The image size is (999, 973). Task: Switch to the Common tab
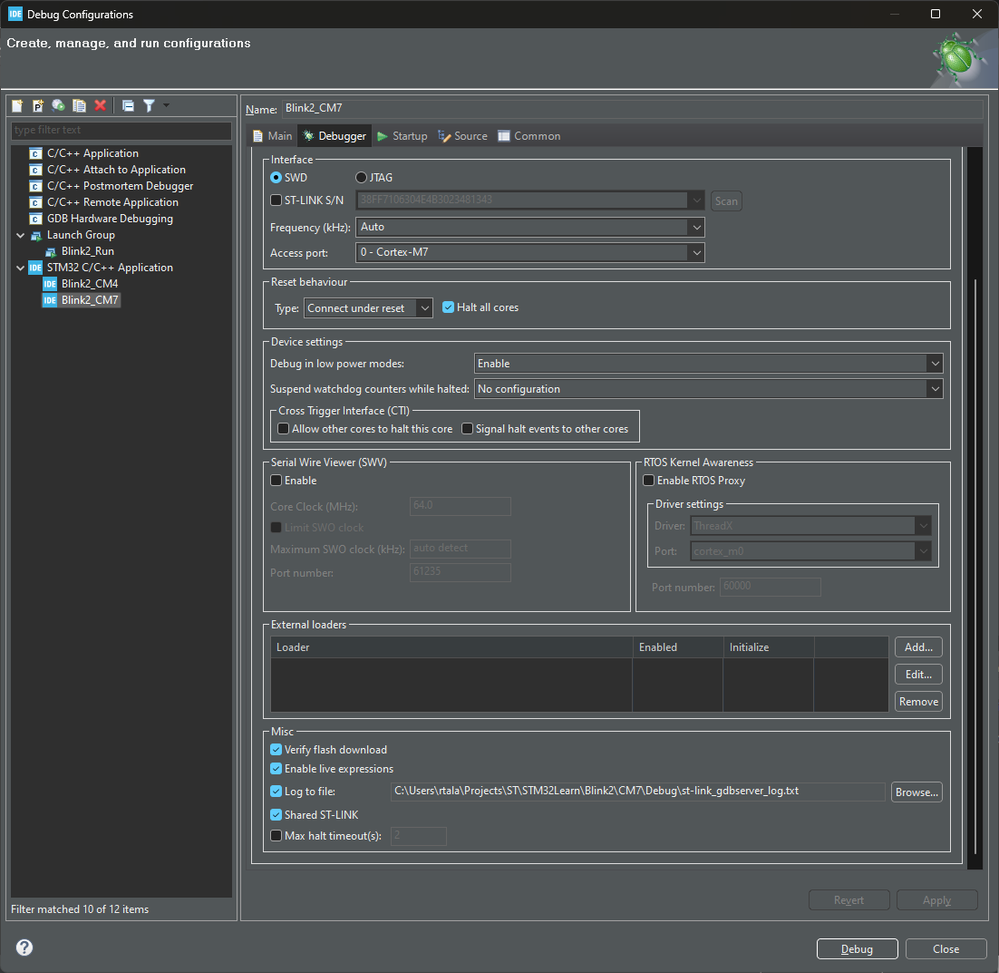[529, 136]
